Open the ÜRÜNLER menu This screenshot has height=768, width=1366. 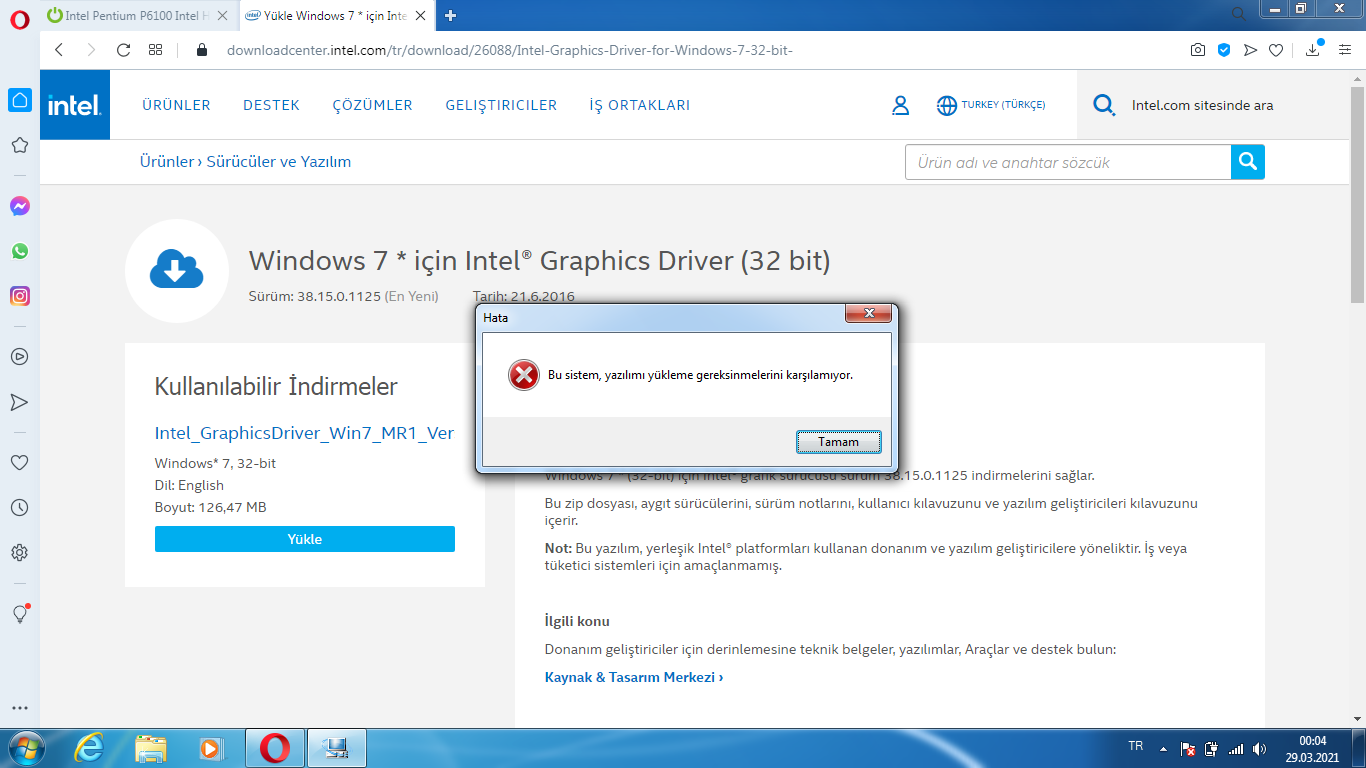(x=176, y=105)
